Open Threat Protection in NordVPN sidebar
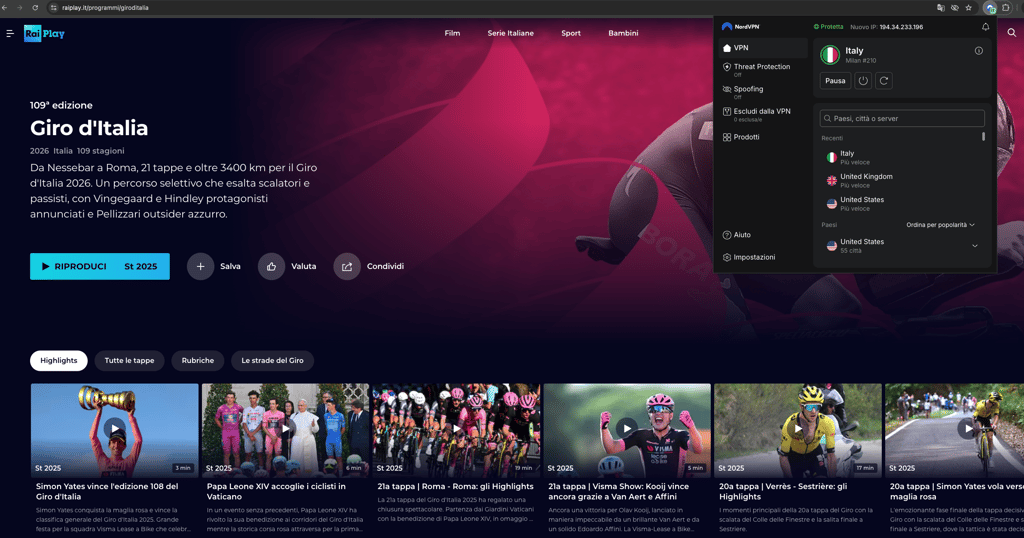Image resolution: width=1024 pixels, height=538 pixels. [x=763, y=69]
